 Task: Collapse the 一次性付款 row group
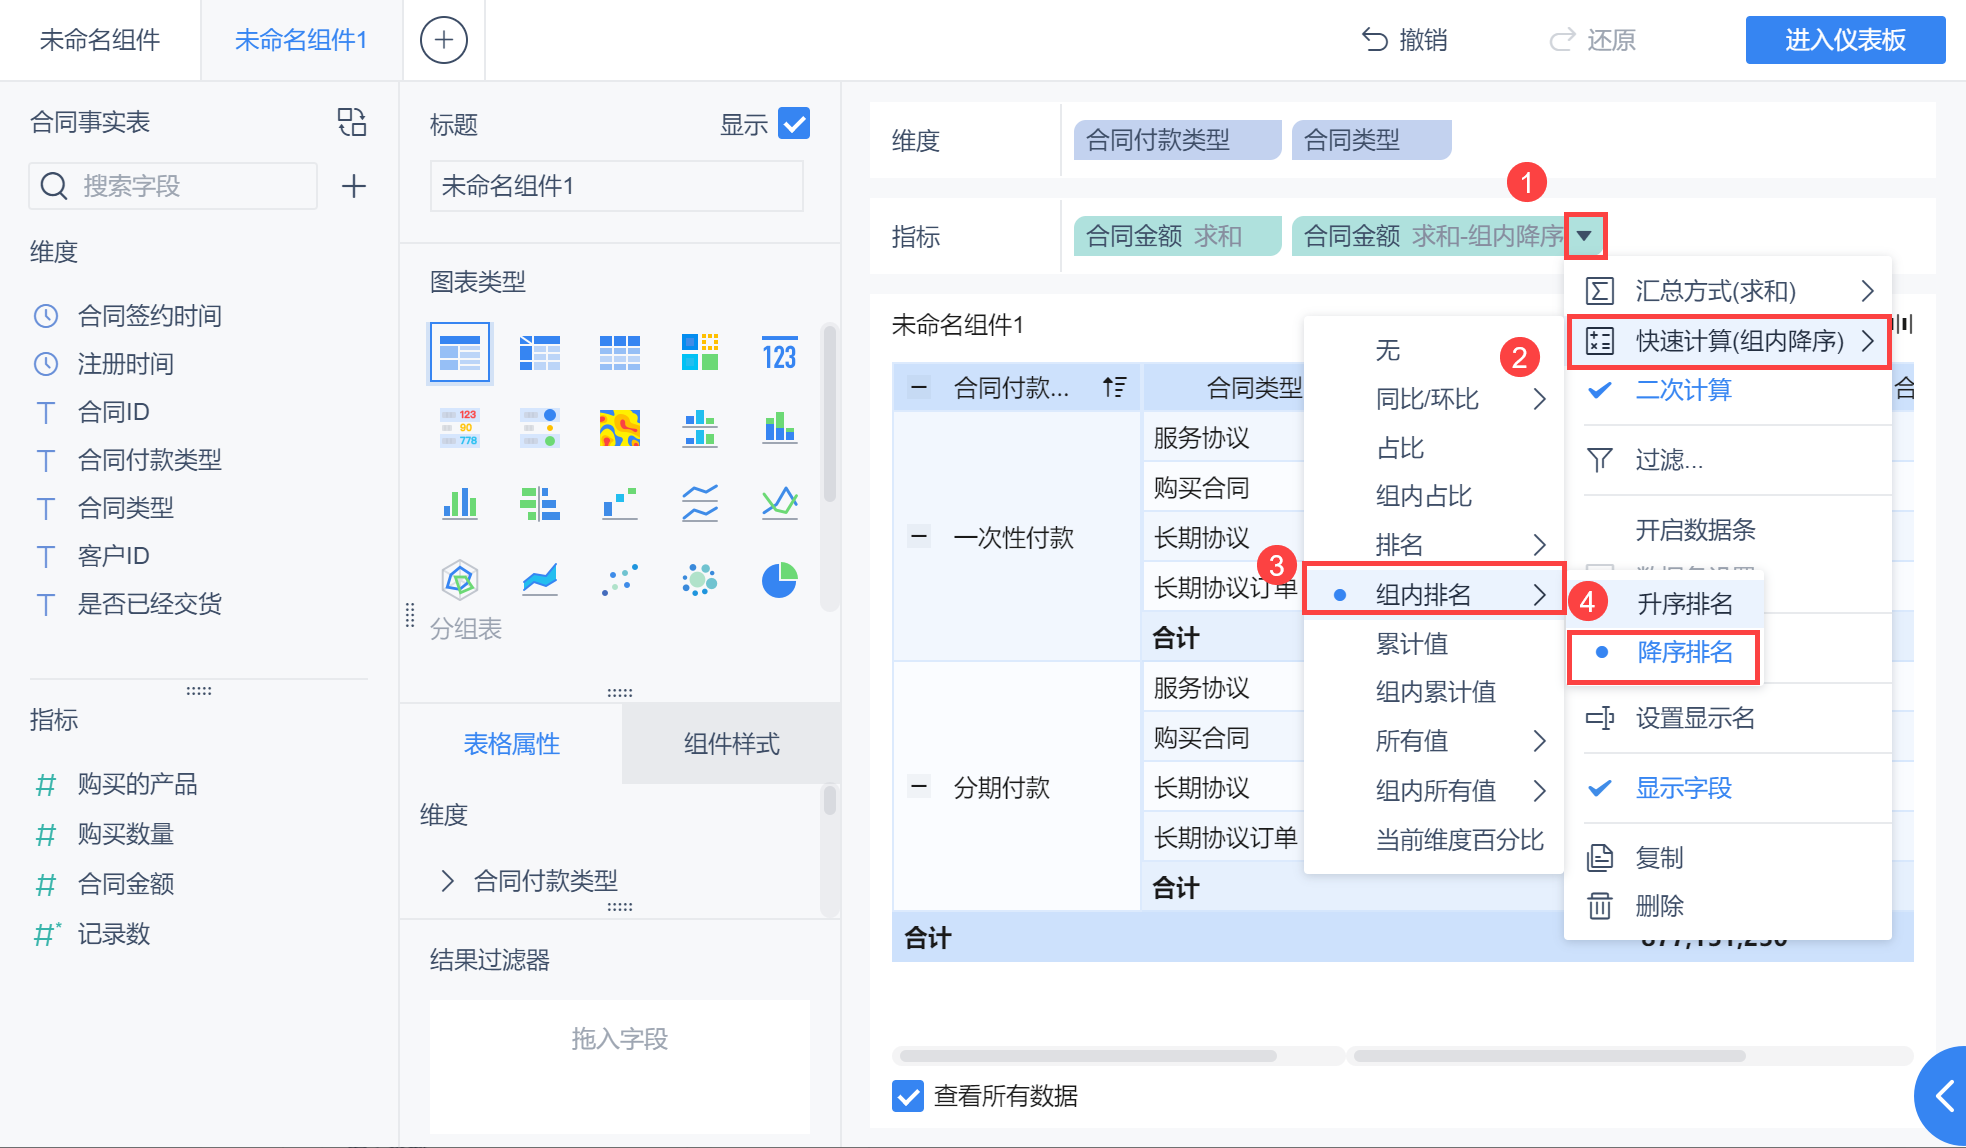tap(918, 537)
